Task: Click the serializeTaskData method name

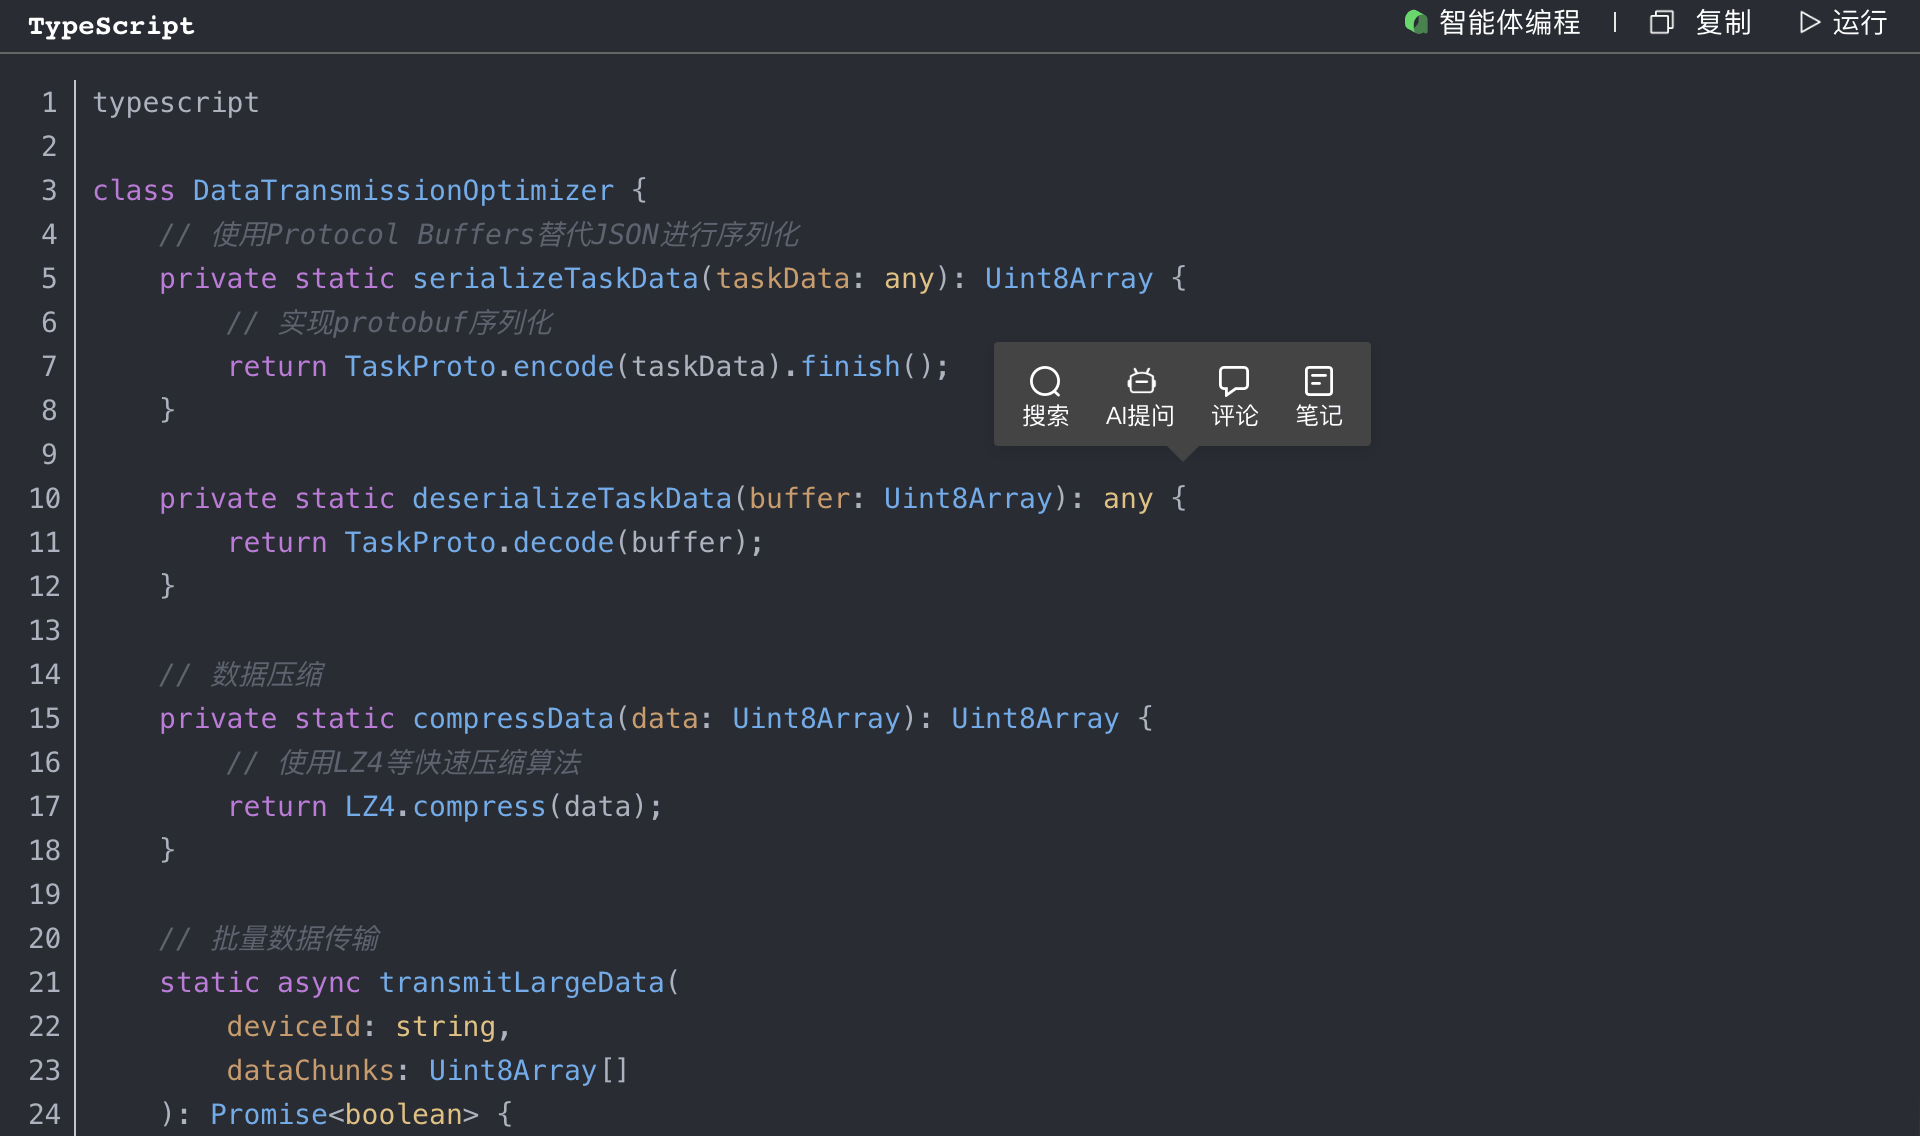Action: (x=555, y=278)
